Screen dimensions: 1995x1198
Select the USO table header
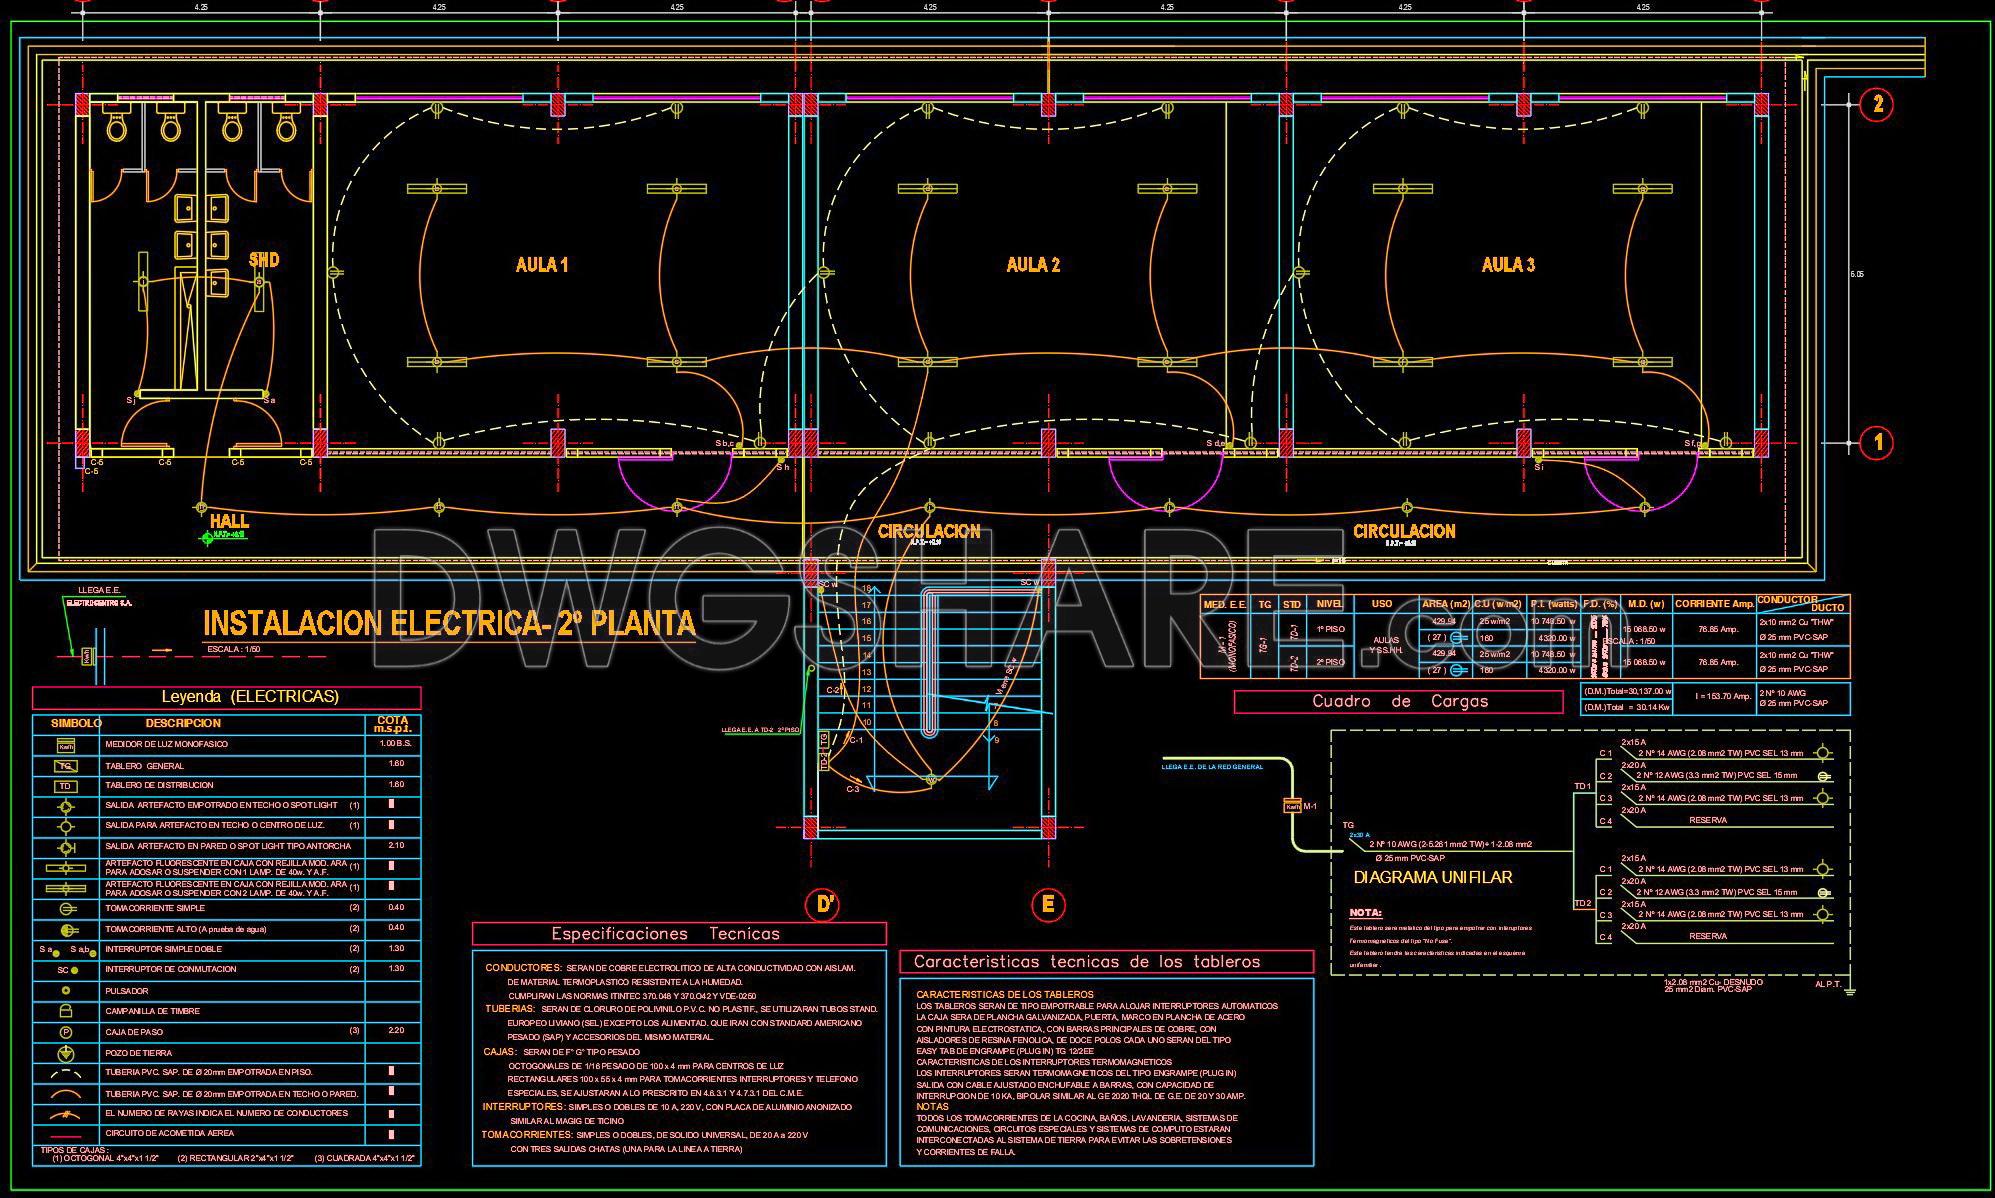click(x=1382, y=604)
